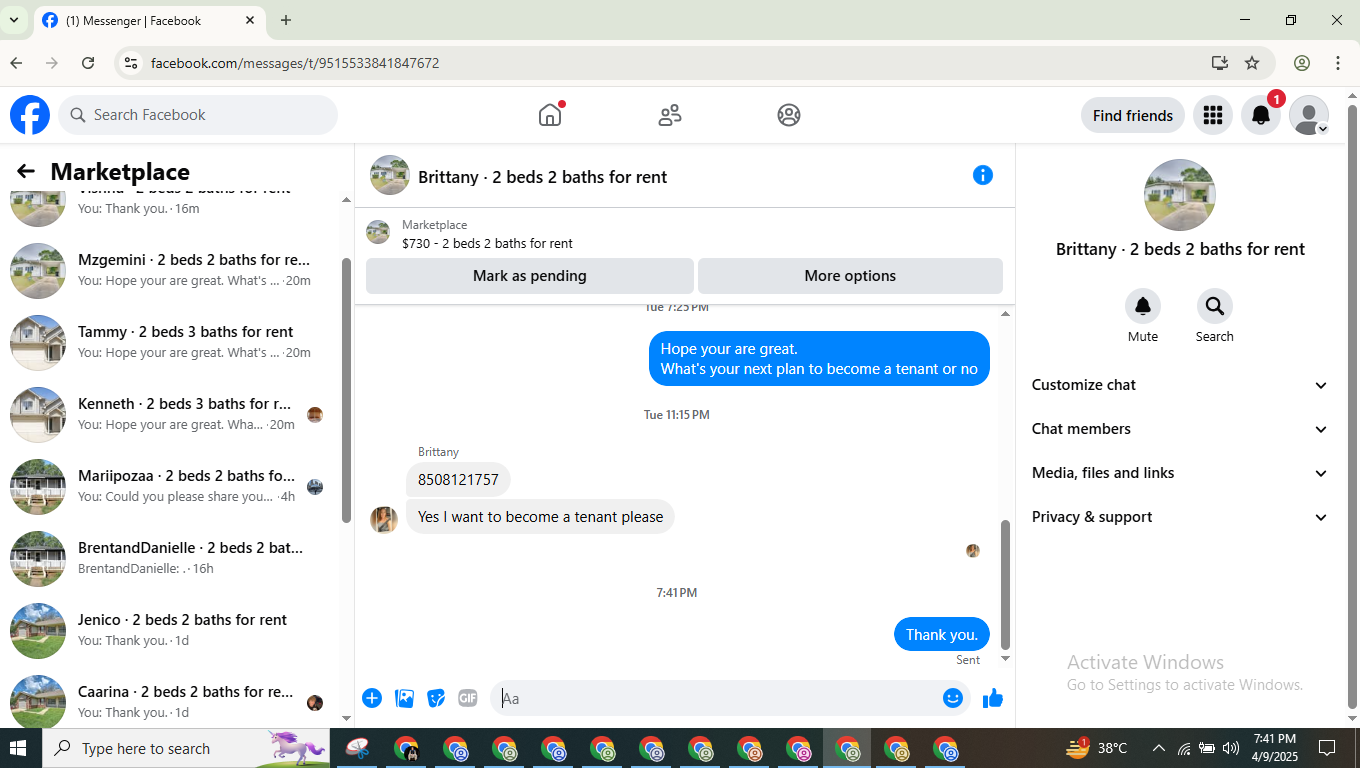Open the Mzgemini conversation

170,270
